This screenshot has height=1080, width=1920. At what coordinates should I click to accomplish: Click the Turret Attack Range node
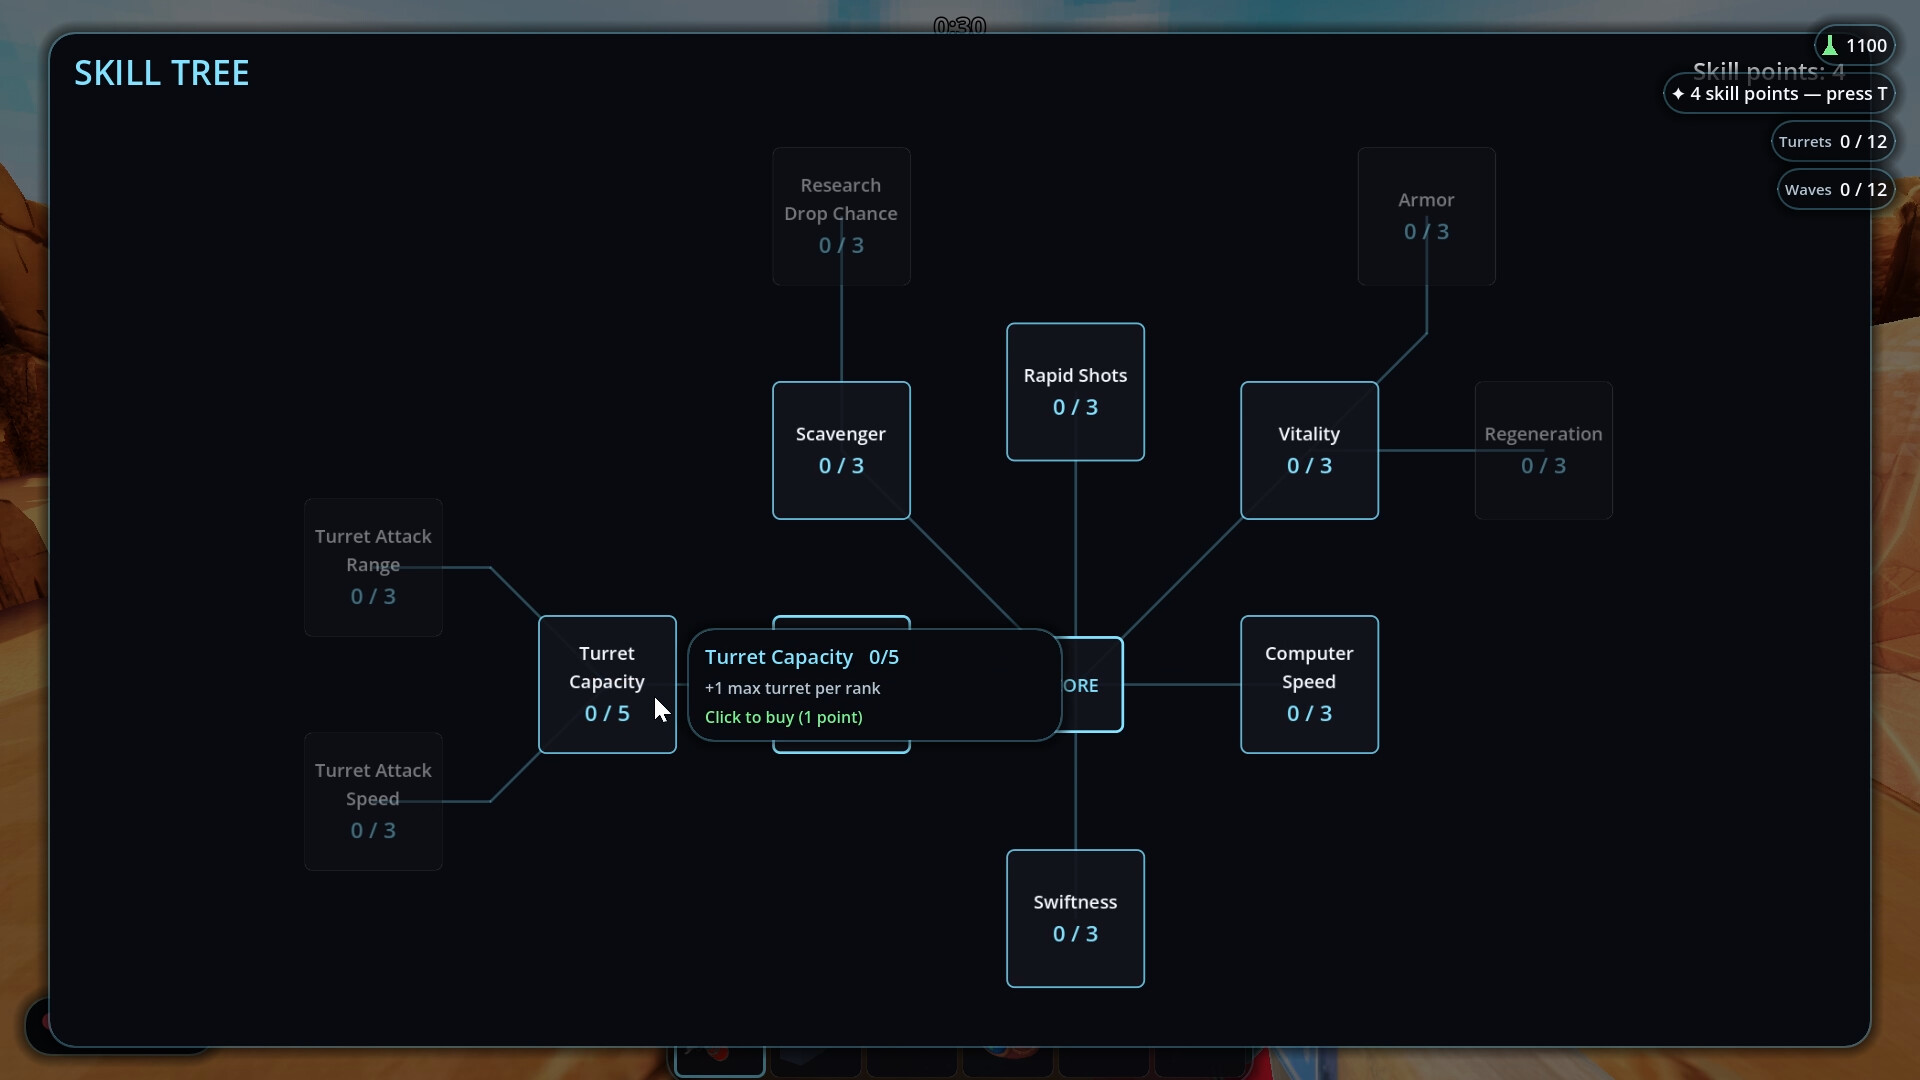coord(373,567)
